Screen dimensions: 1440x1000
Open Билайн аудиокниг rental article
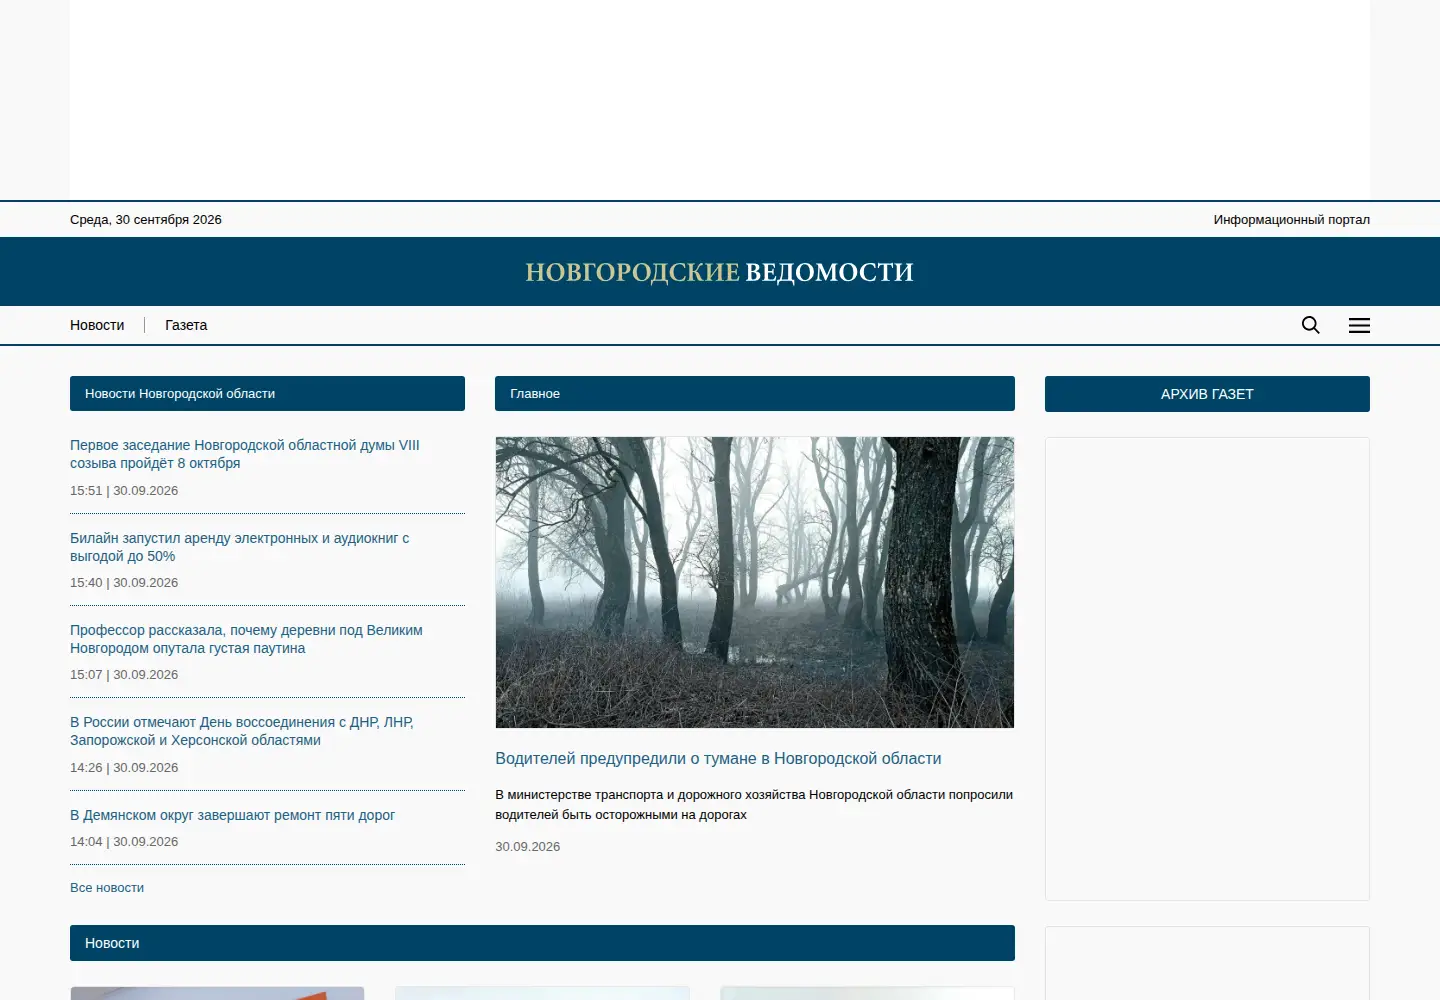[240, 547]
